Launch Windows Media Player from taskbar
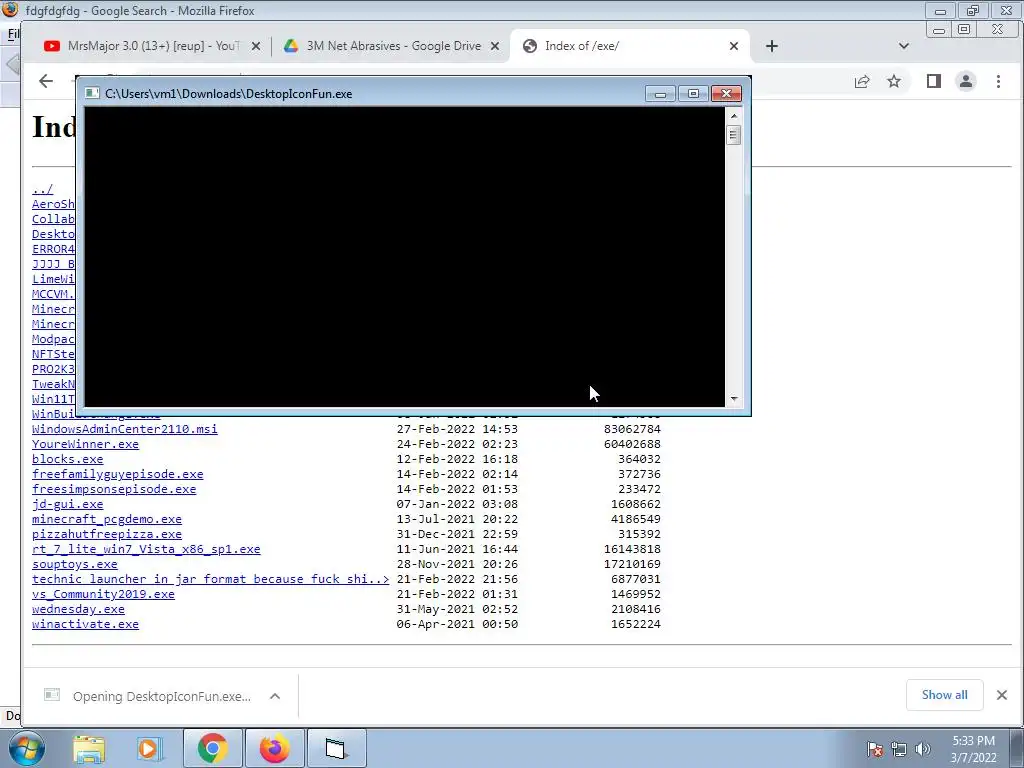1024x768 pixels. (149, 749)
